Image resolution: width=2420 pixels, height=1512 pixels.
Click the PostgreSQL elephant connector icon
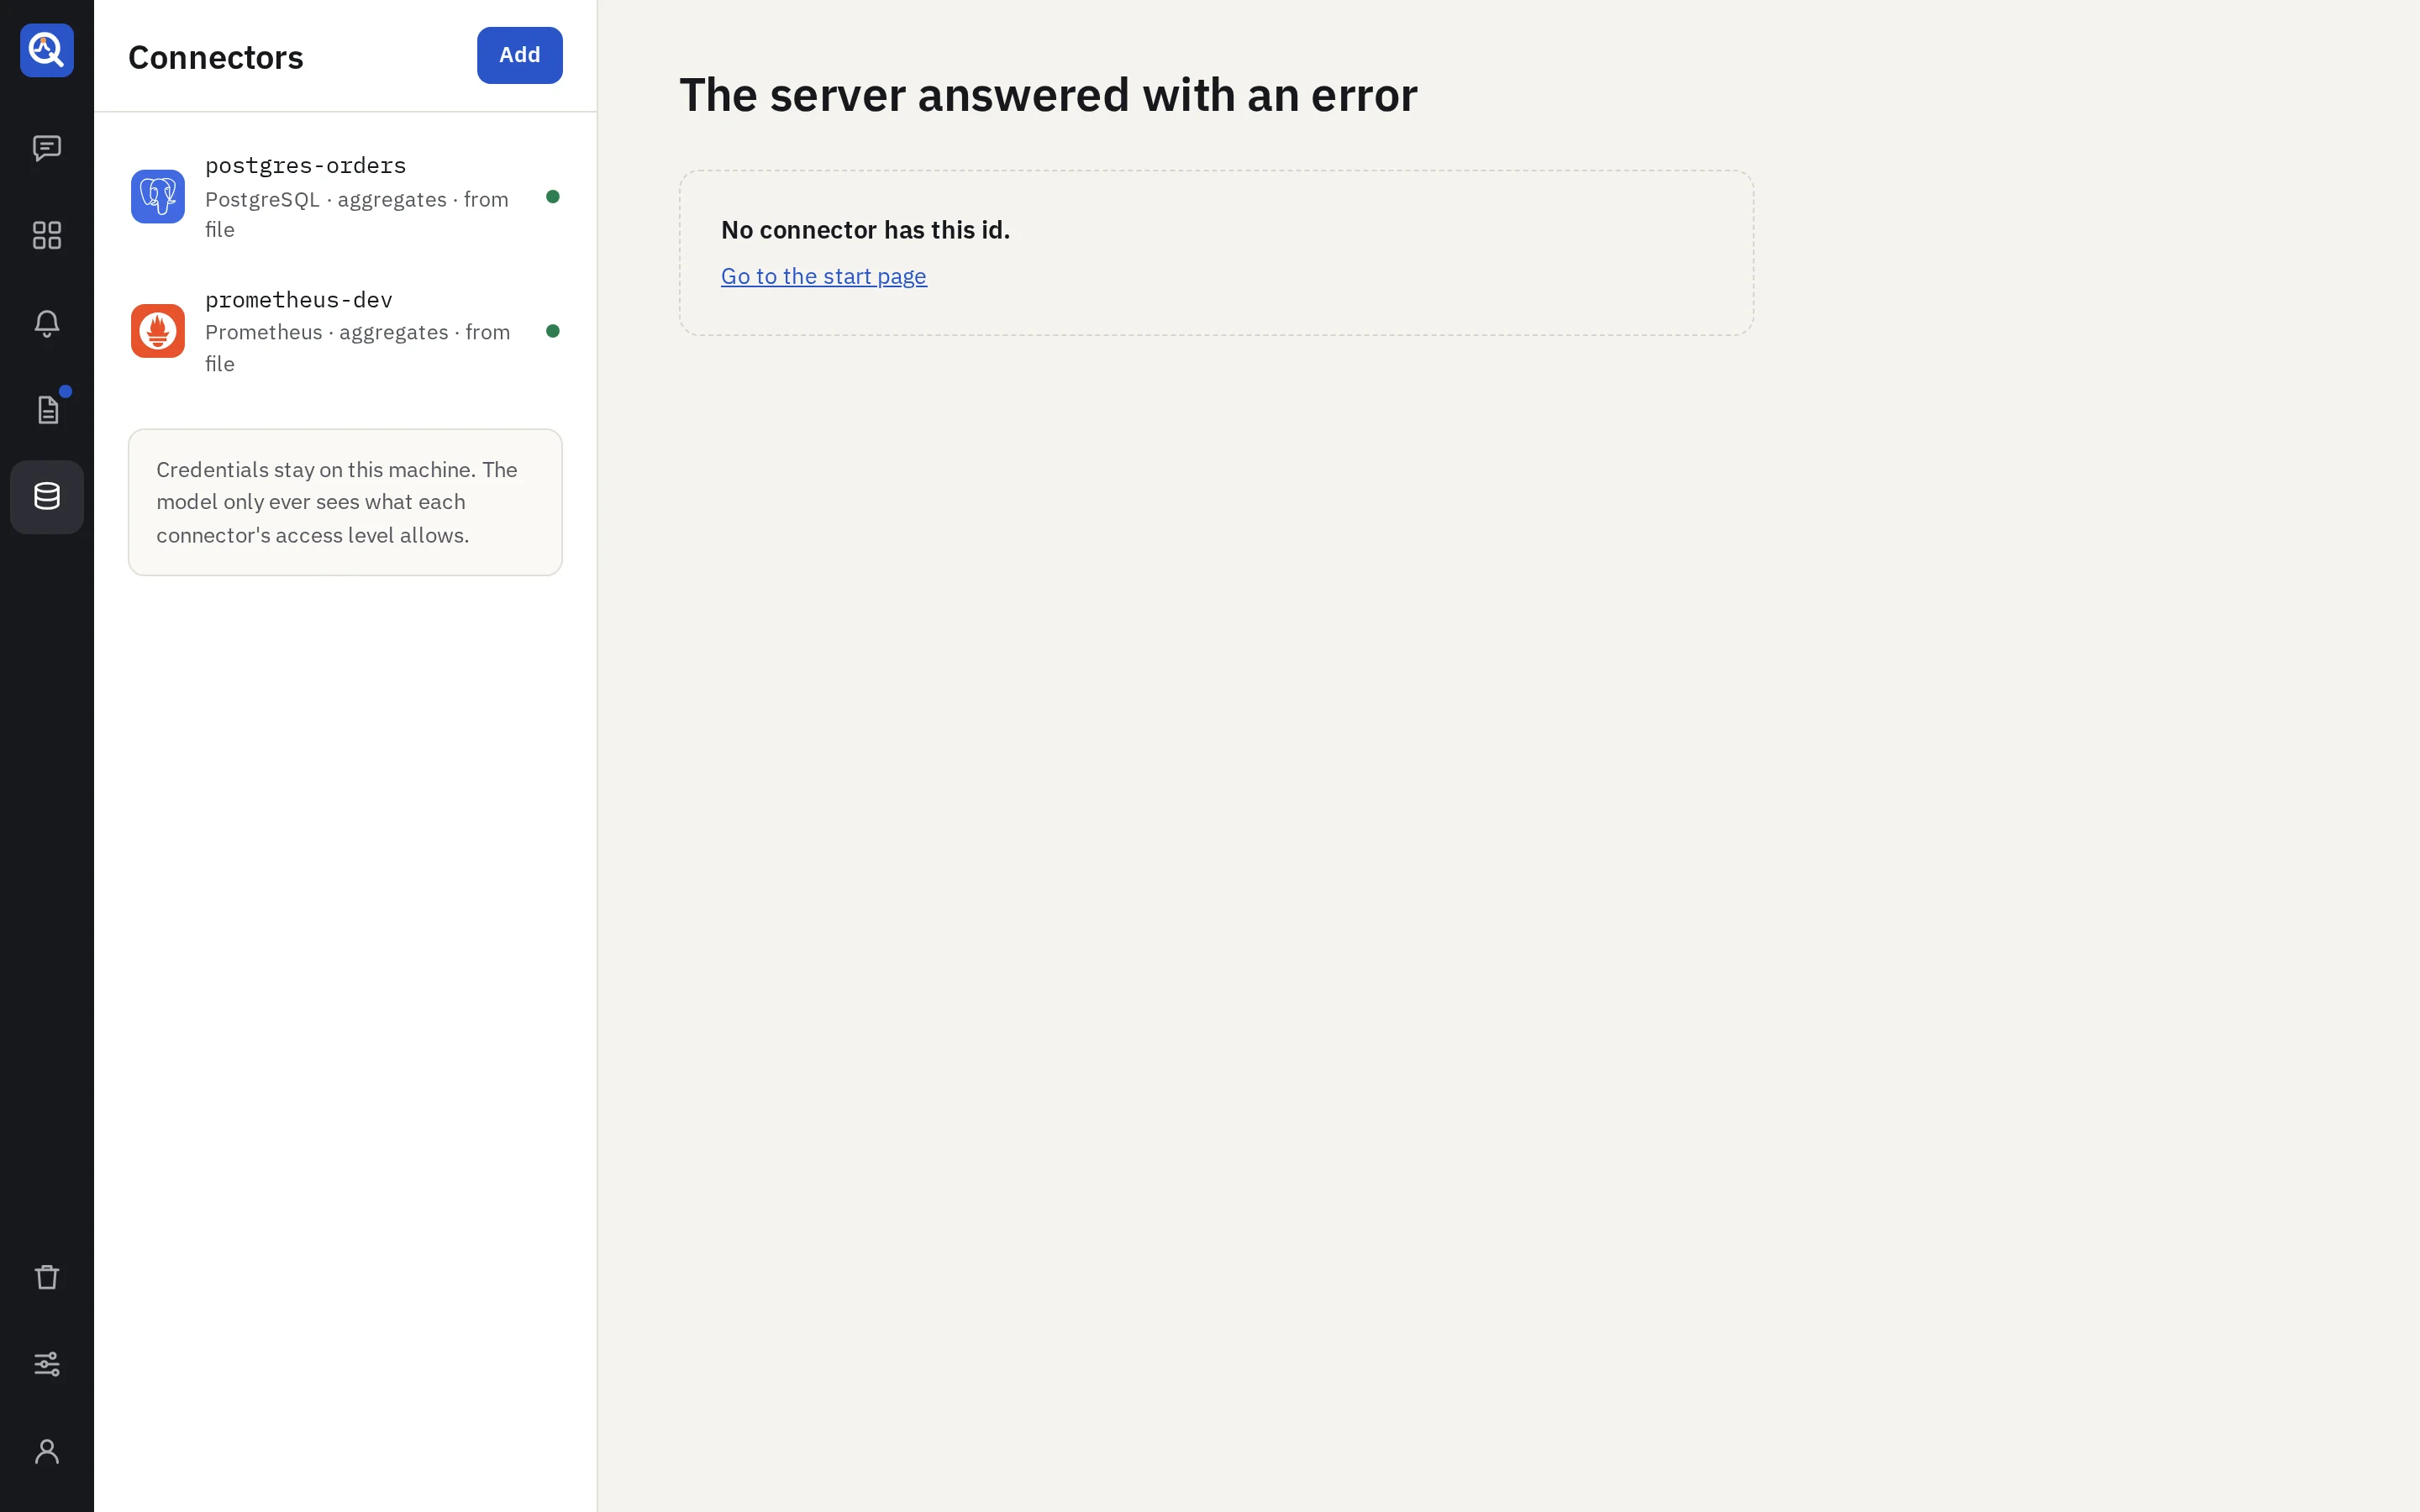coord(158,196)
